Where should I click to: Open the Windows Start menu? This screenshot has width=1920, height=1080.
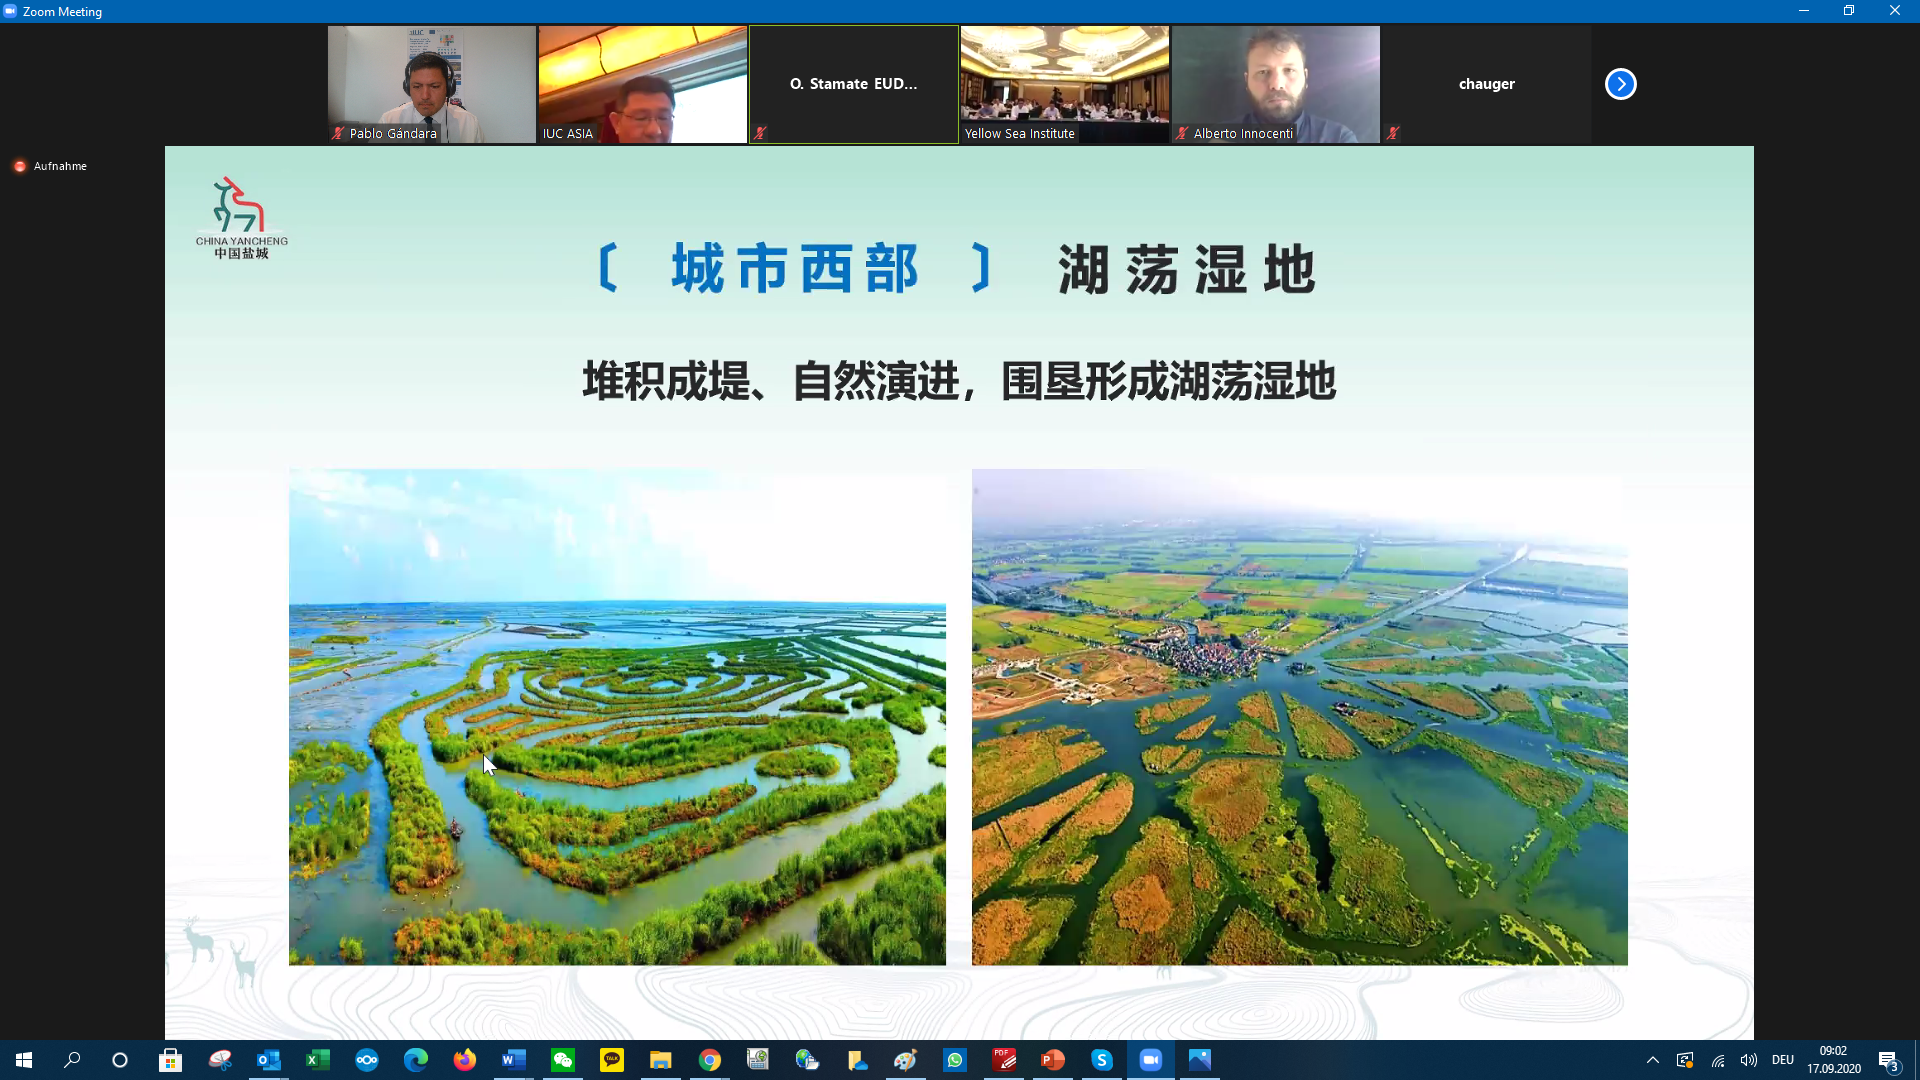24,1060
